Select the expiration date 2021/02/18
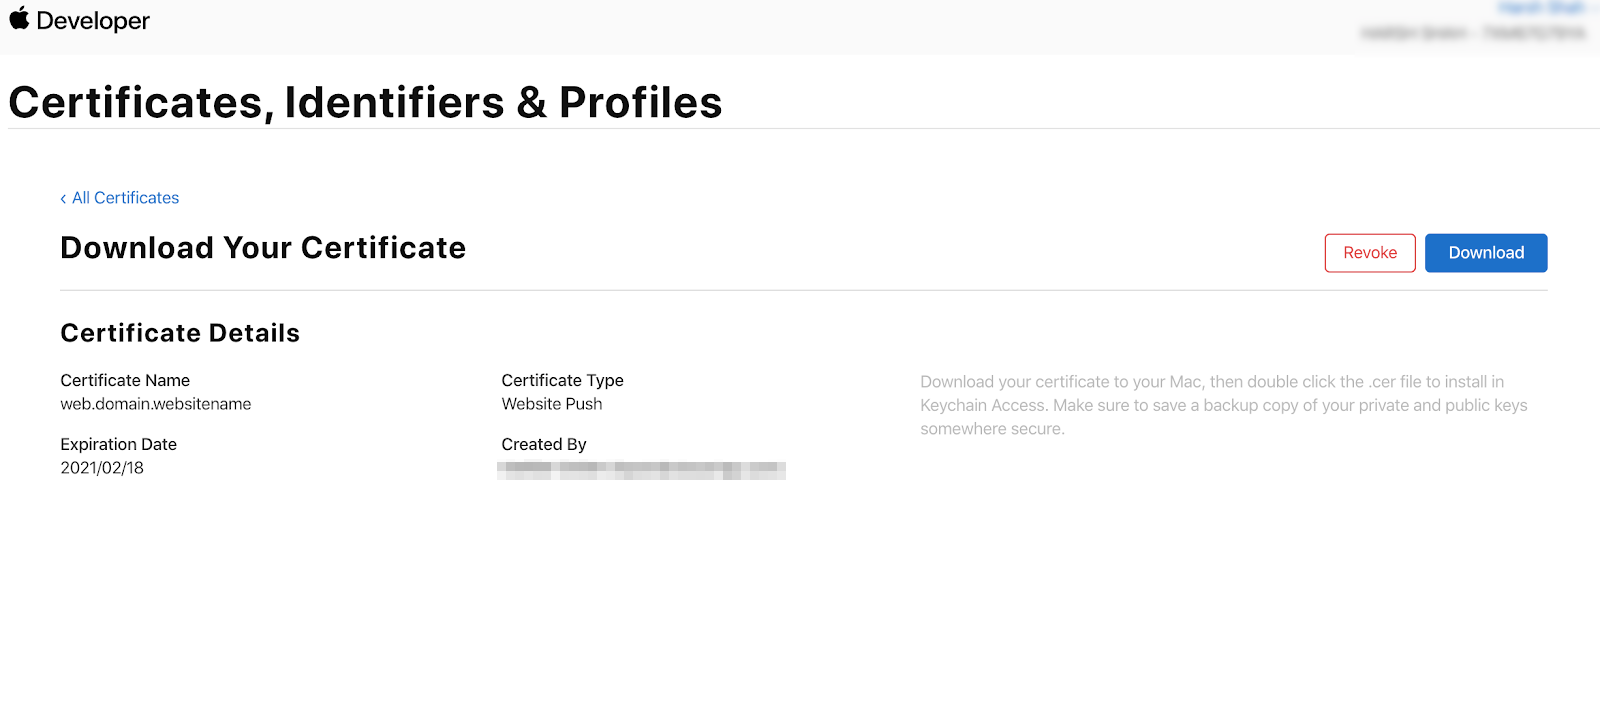1600x724 pixels. 102,468
